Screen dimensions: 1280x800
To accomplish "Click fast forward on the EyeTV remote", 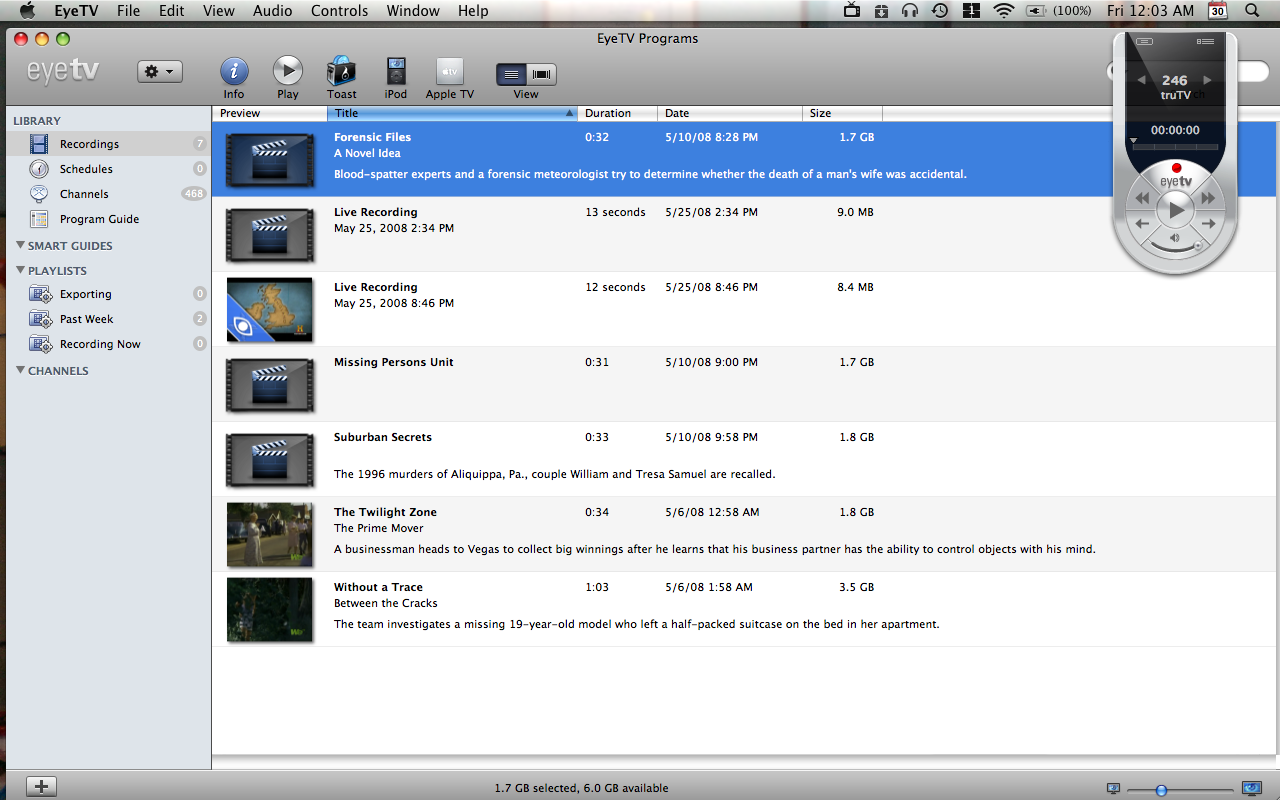I will tap(1209, 199).
